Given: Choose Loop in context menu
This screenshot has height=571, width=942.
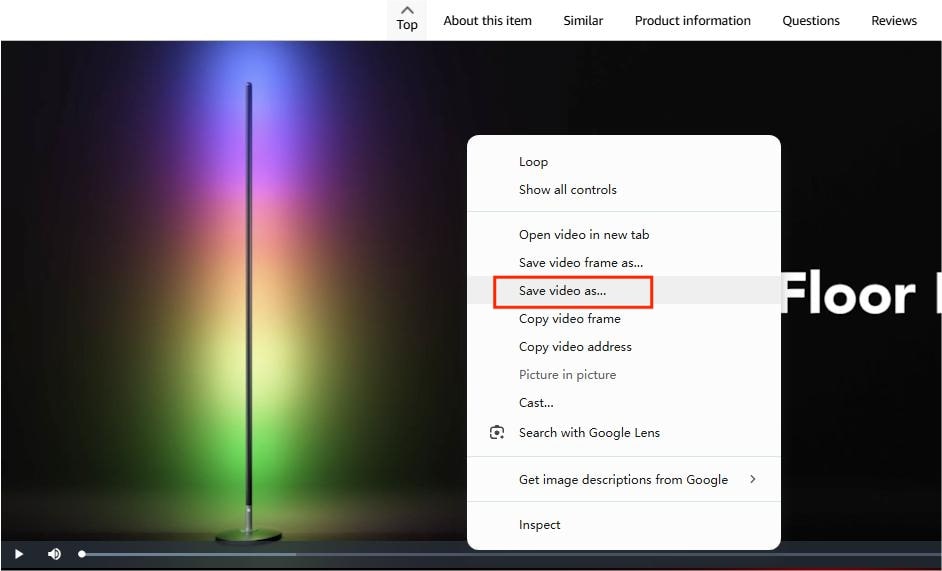Looking at the screenshot, I should tap(624, 162).
